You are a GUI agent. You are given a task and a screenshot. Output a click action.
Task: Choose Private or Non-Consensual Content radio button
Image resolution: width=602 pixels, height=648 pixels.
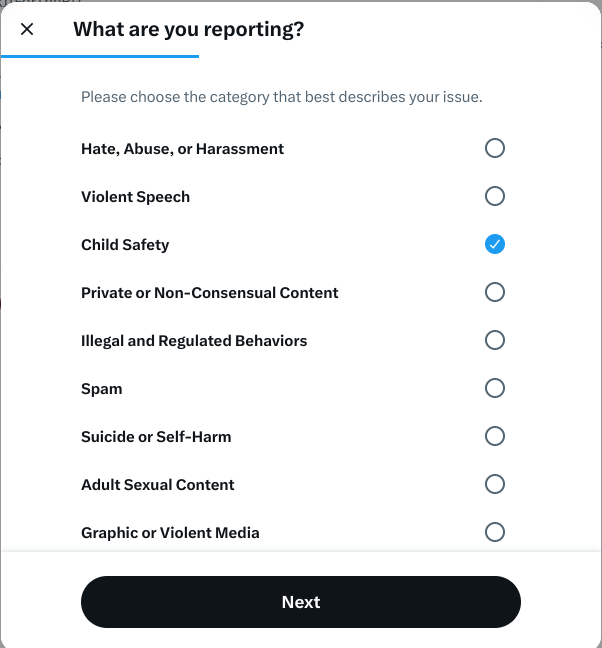click(494, 293)
